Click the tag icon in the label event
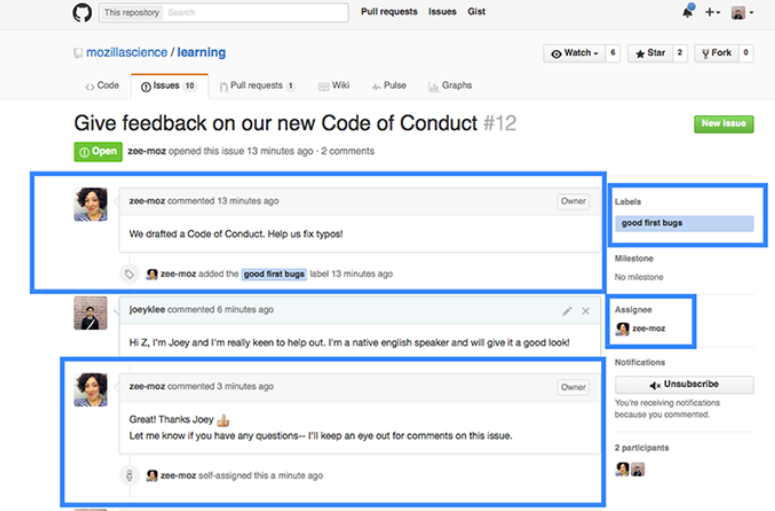The width and height of the screenshot is (775, 511). coord(128,273)
